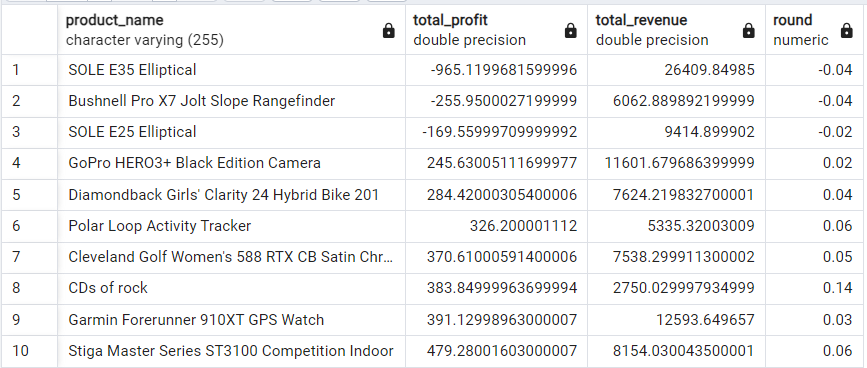The image size is (867, 368).
Task: Select the round column header
Action: coord(816,30)
